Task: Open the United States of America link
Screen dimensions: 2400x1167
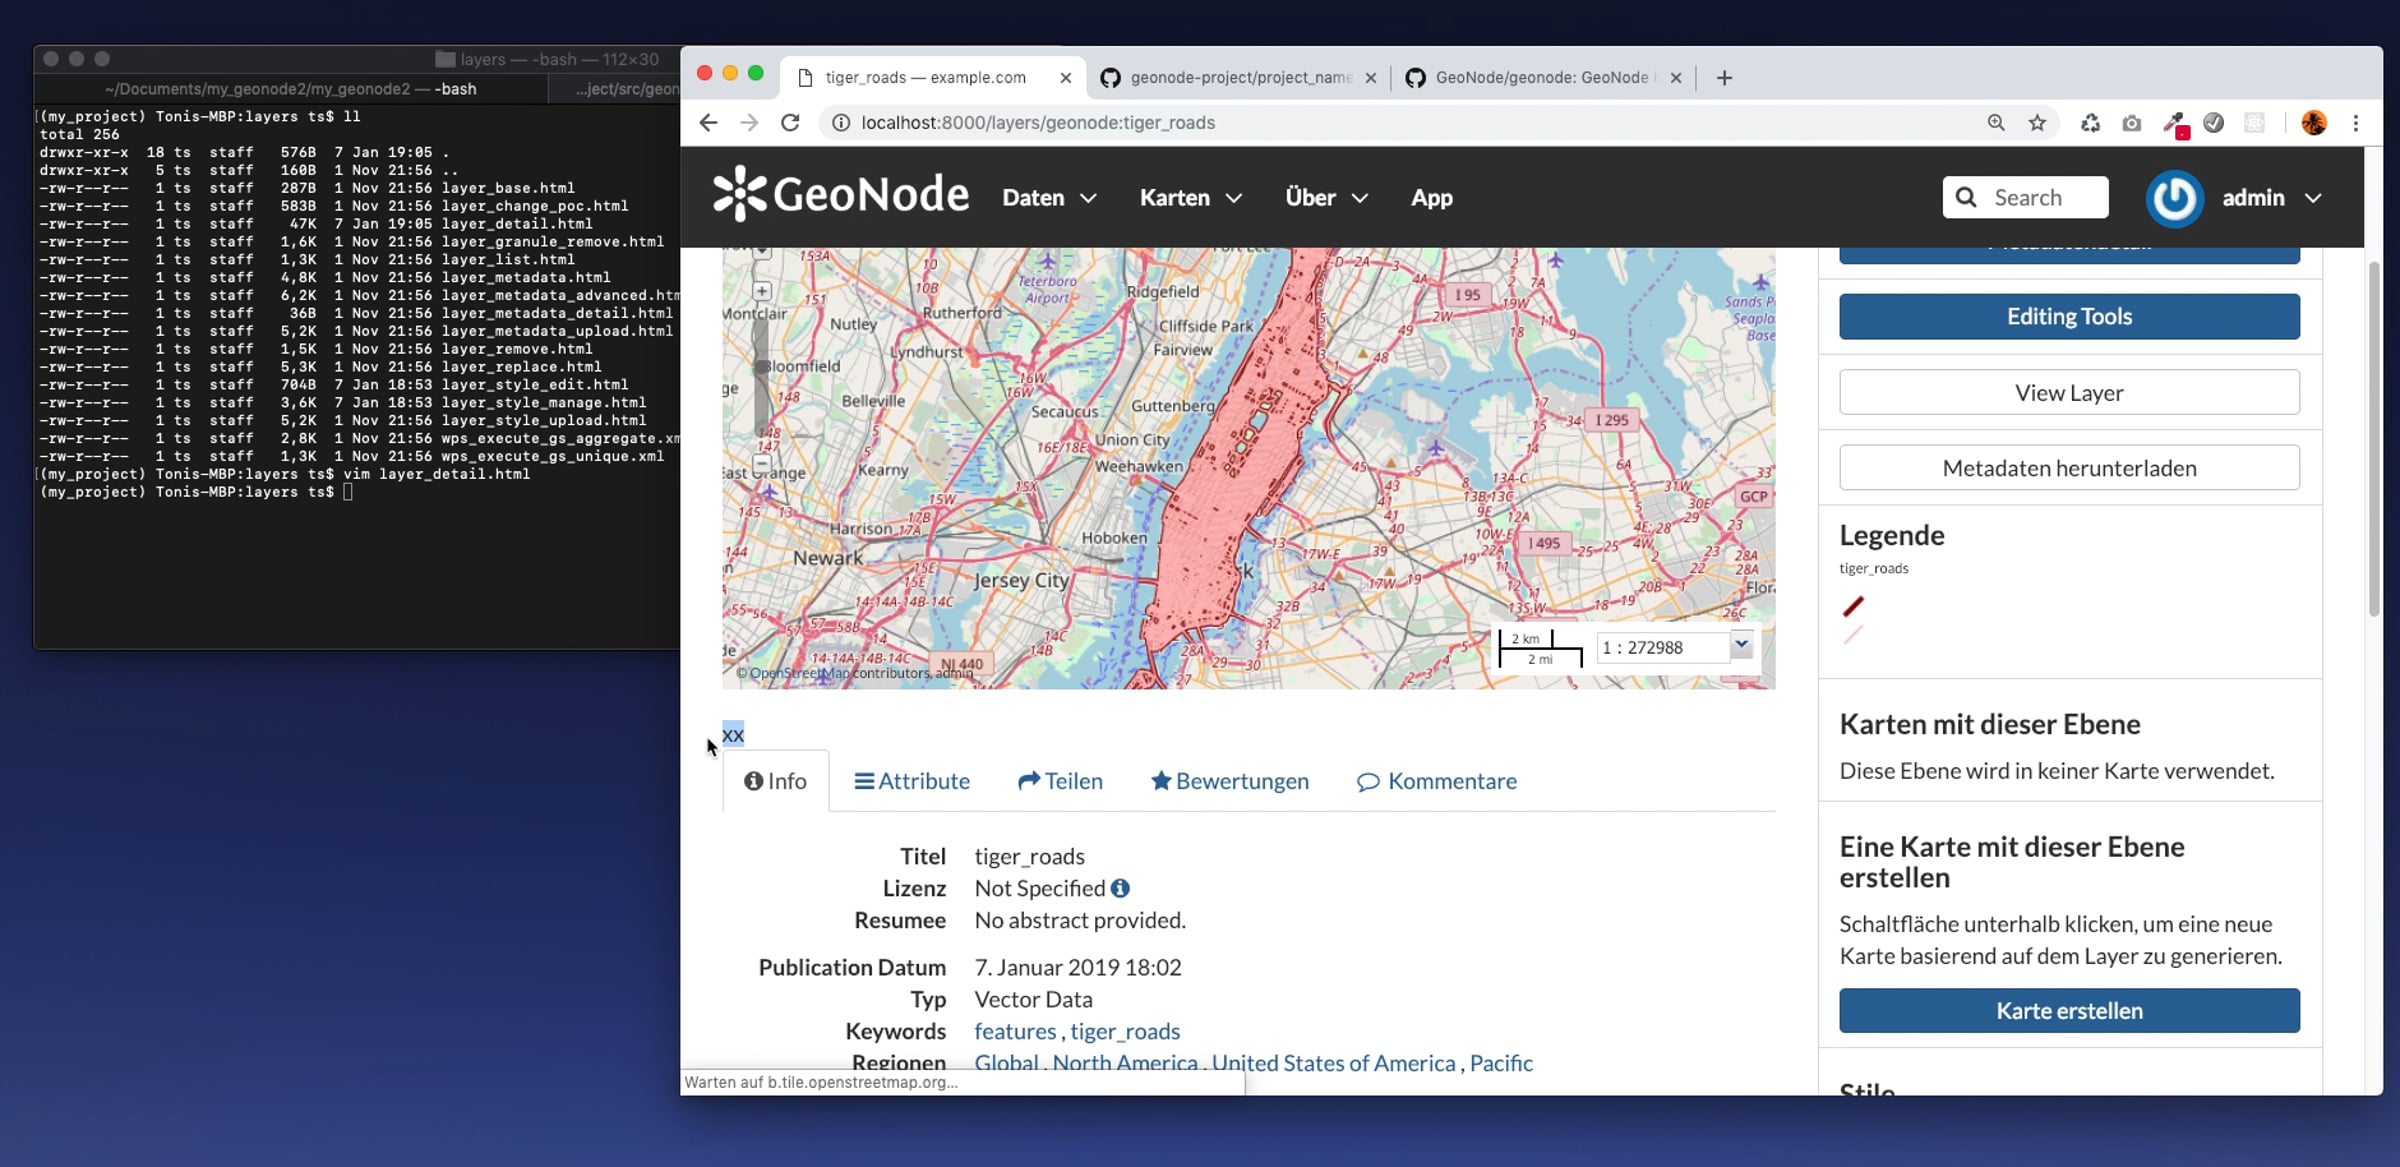Action: point(1334,1063)
